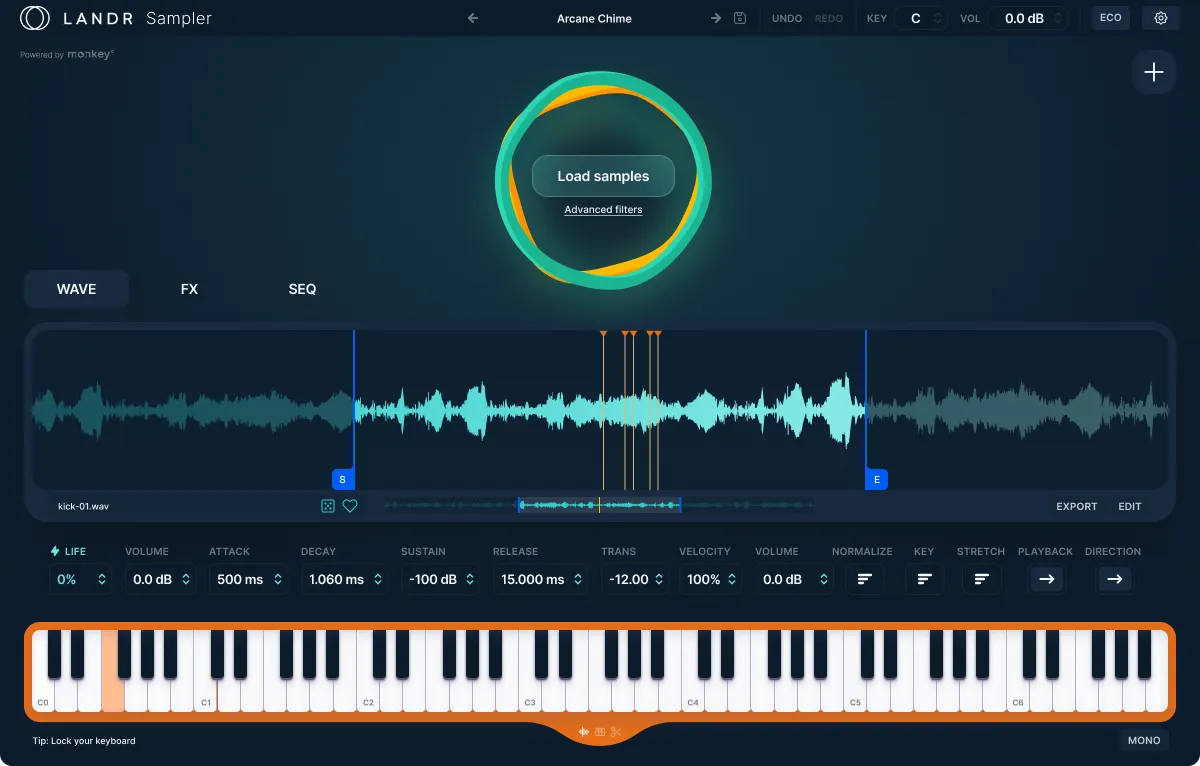Open the SEQ tab
This screenshot has width=1200, height=766.
point(302,289)
